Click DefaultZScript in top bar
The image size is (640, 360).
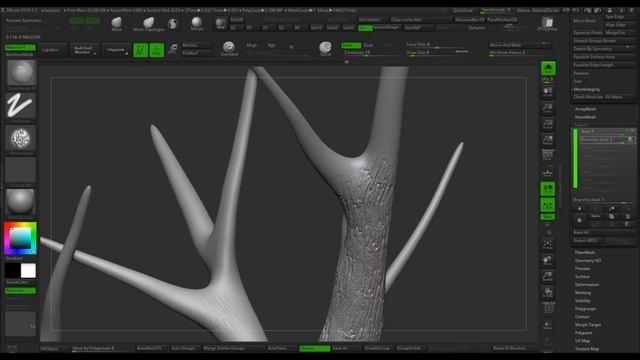(545, 11)
